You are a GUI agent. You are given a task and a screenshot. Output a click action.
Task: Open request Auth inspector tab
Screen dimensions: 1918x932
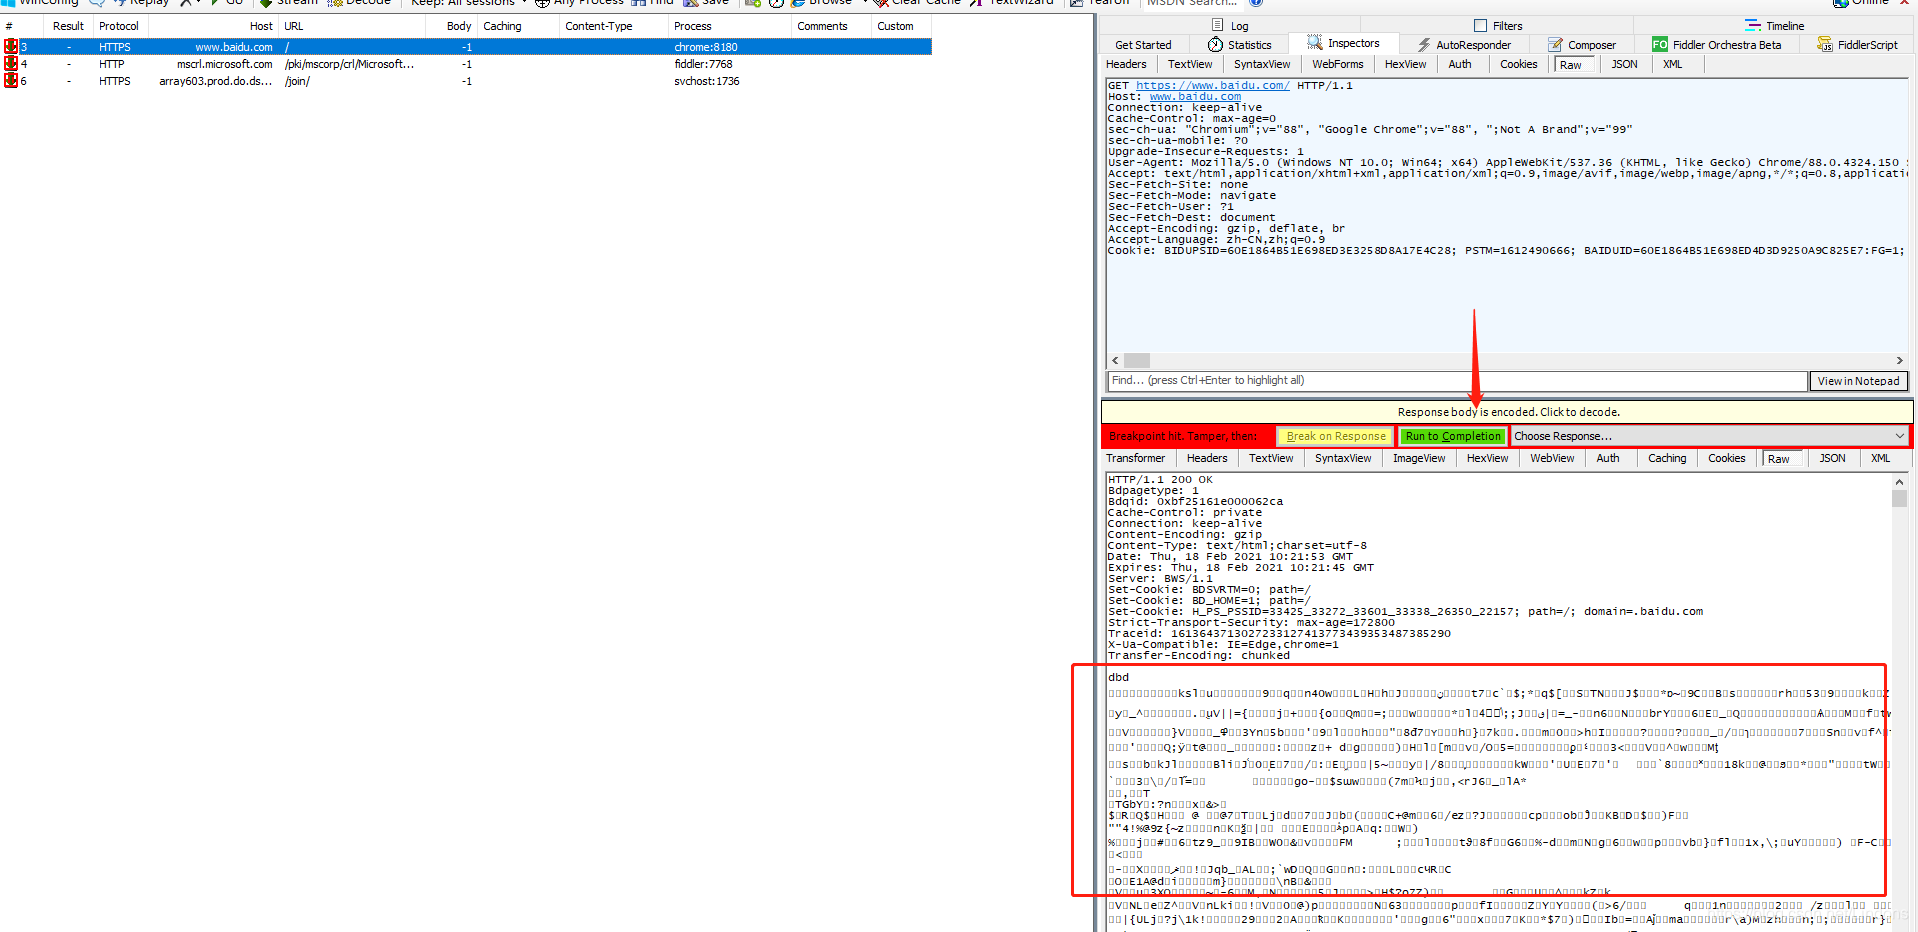(x=1460, y=64)
